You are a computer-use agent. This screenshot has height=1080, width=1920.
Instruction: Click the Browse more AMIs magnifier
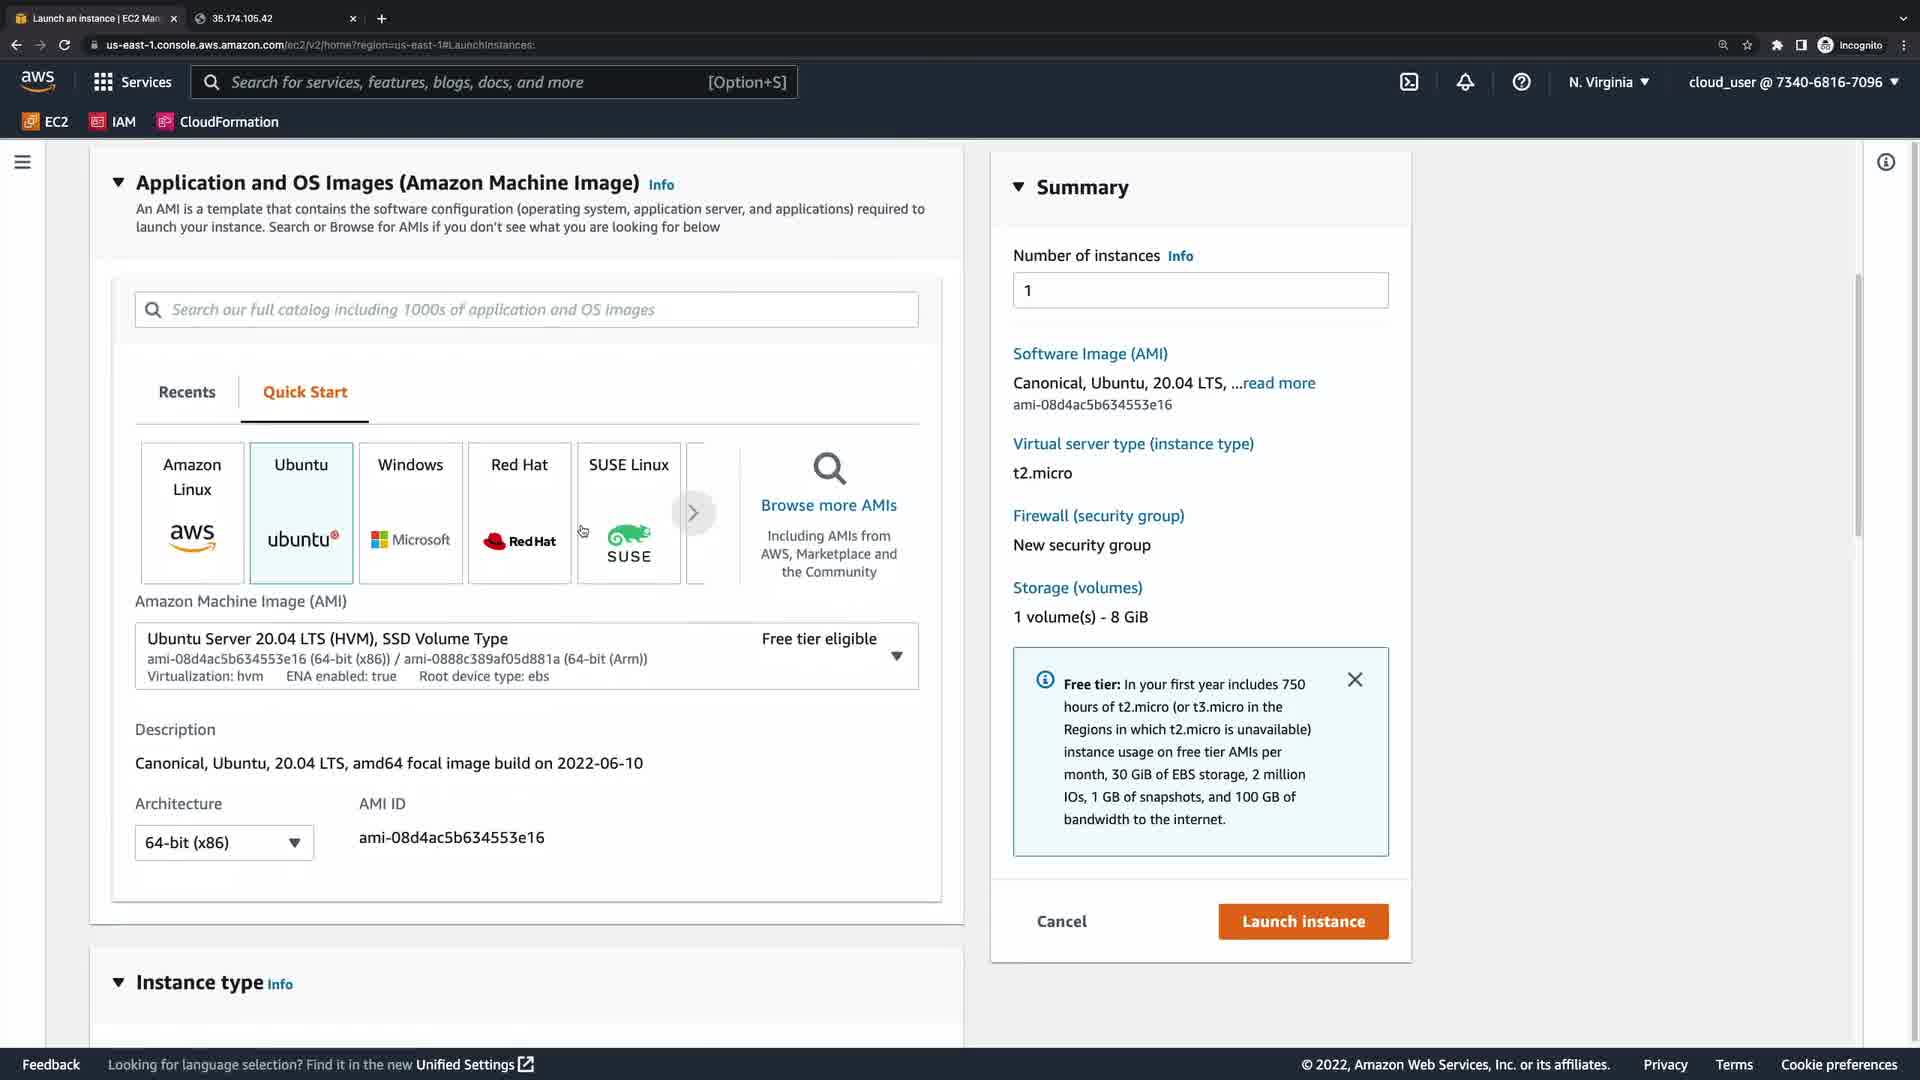pyautogui.click(x=829, y=468)
